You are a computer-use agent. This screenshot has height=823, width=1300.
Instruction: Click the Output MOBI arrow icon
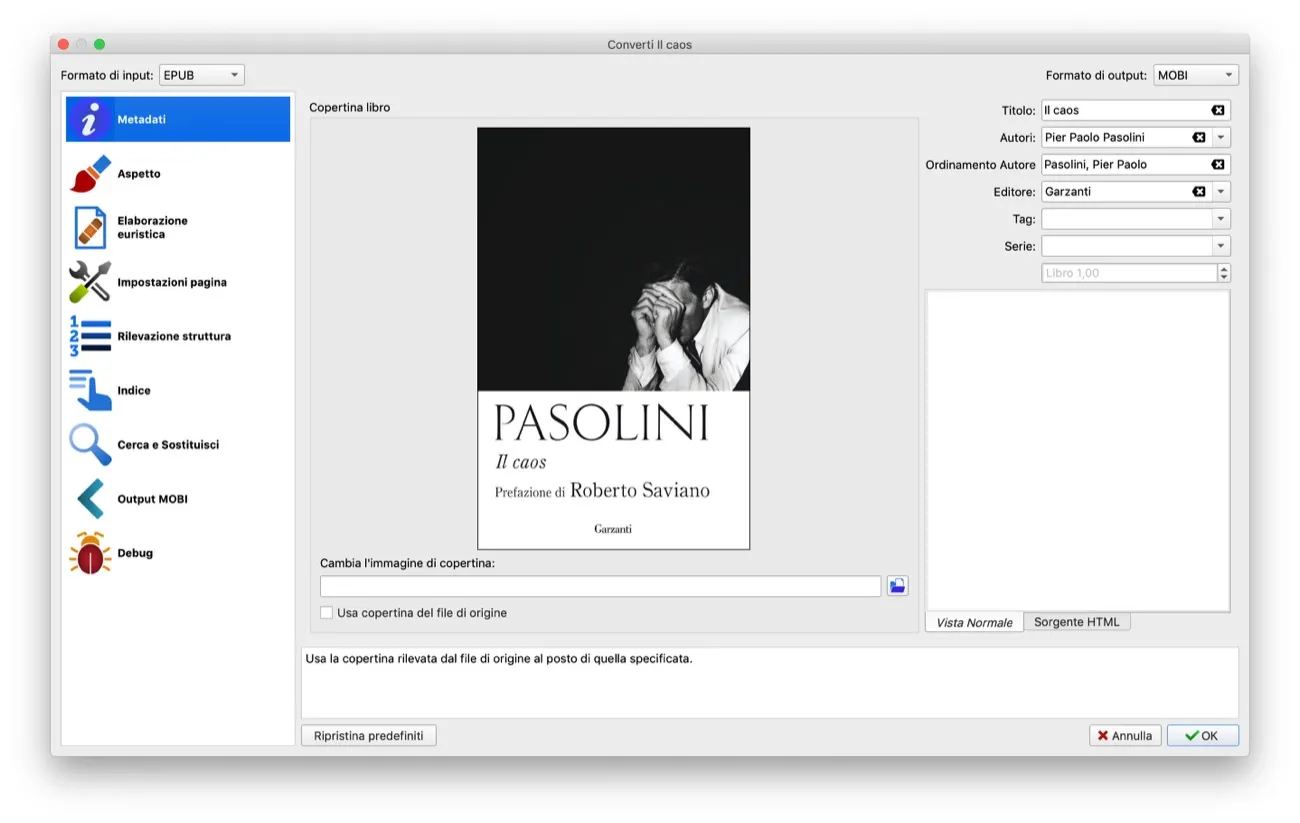pyautogui.click(x=89, y=498)
